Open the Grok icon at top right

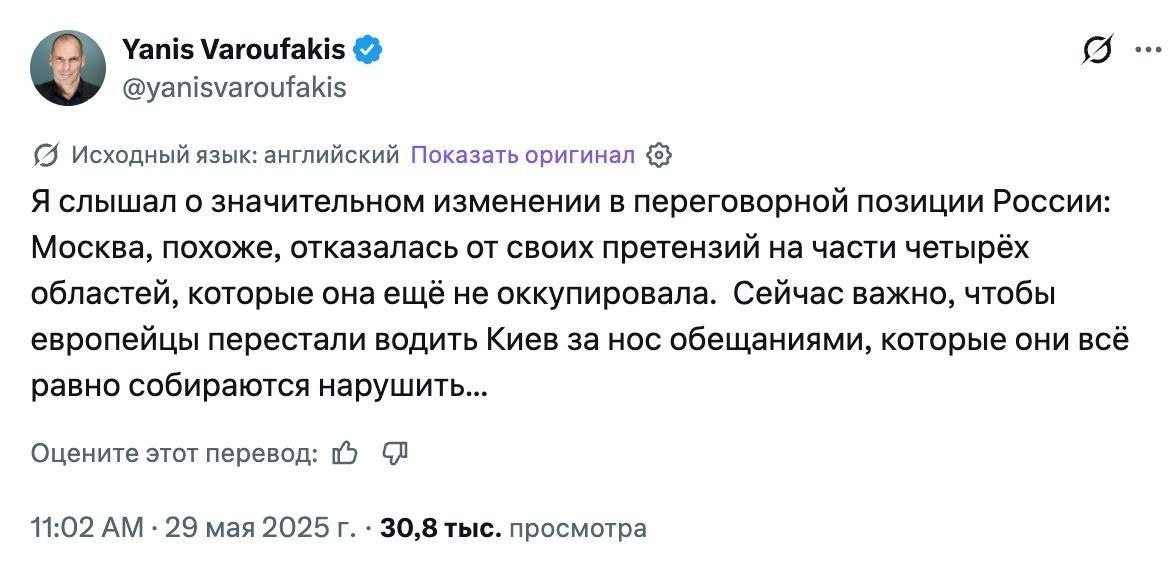click(x=1097, y=50)
